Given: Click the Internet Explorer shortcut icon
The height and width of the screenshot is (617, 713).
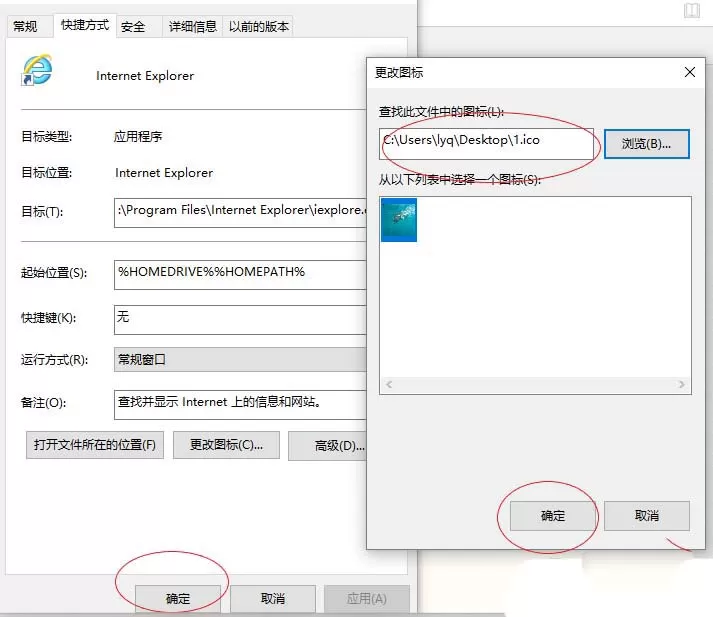Looking at the screenshot, I should coord(37,70).
